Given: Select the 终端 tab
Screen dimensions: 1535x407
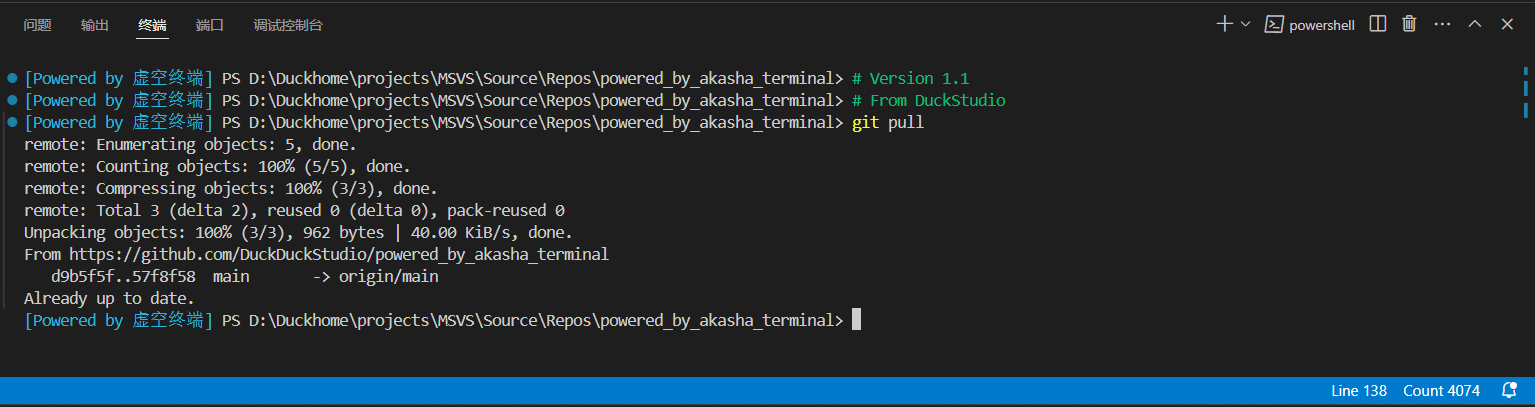Looking at the screenshot, I should click(153, 25).
